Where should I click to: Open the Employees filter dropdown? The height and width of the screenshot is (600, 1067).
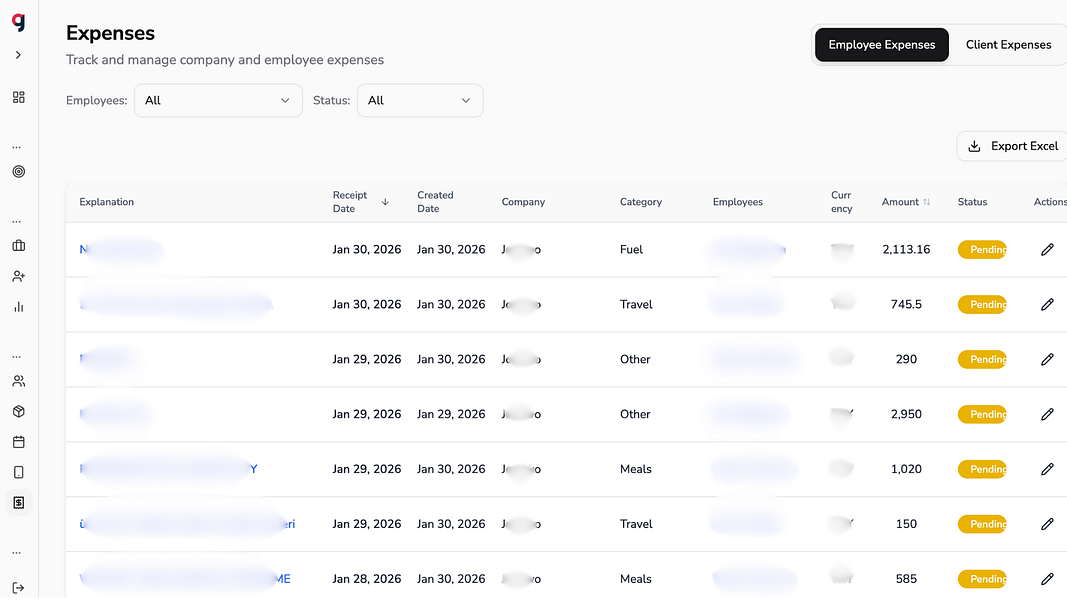point(218,100)
